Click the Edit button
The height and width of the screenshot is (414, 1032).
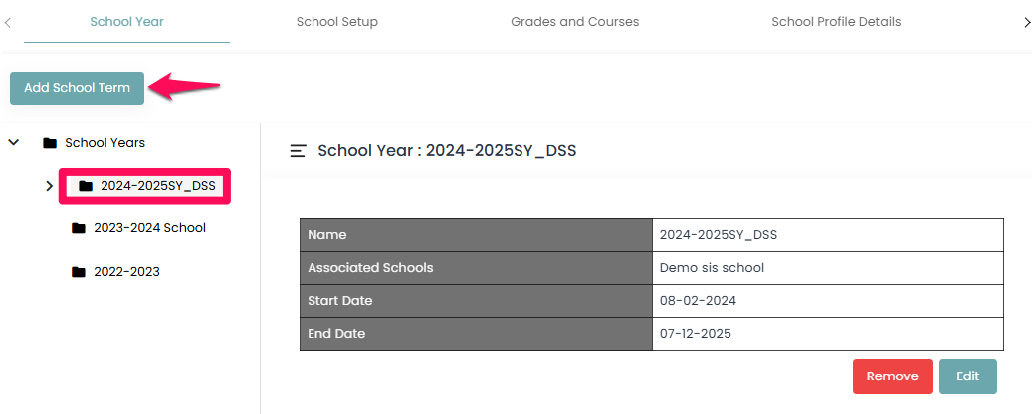967,376
